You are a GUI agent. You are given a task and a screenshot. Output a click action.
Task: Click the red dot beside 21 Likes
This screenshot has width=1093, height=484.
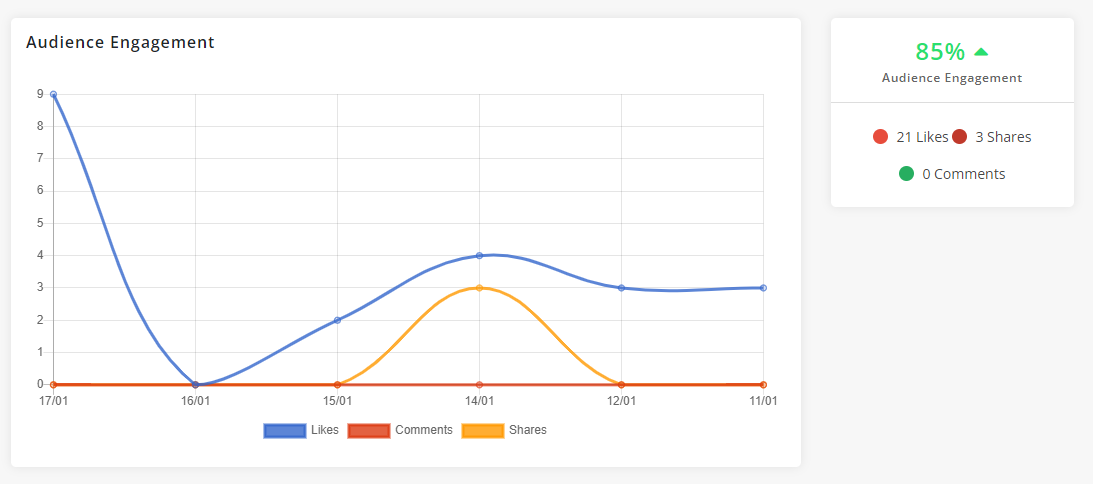point(880,137)
